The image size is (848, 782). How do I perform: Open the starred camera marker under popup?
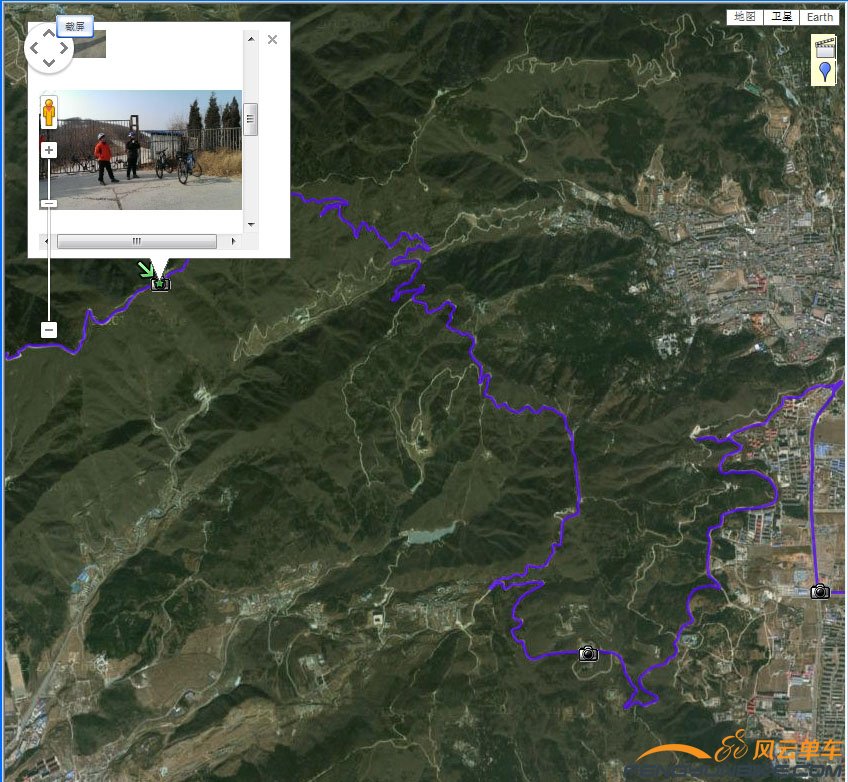pyautogui.click(x=160, y=284)
